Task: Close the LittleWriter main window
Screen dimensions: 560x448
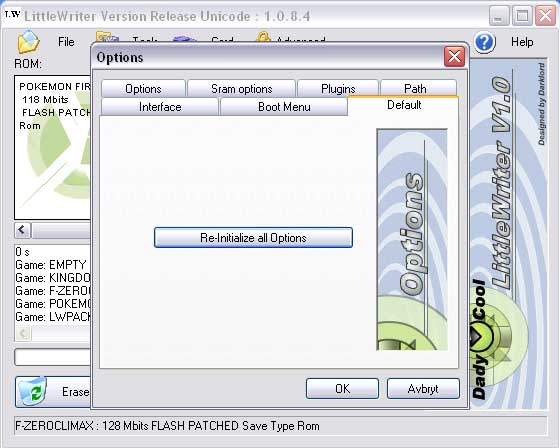Action: tap(545, 16)
